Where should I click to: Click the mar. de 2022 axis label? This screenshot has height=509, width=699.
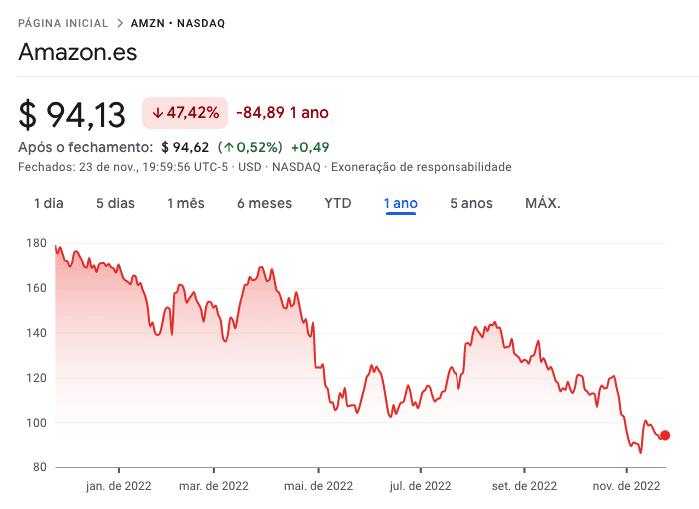point(214,486)
